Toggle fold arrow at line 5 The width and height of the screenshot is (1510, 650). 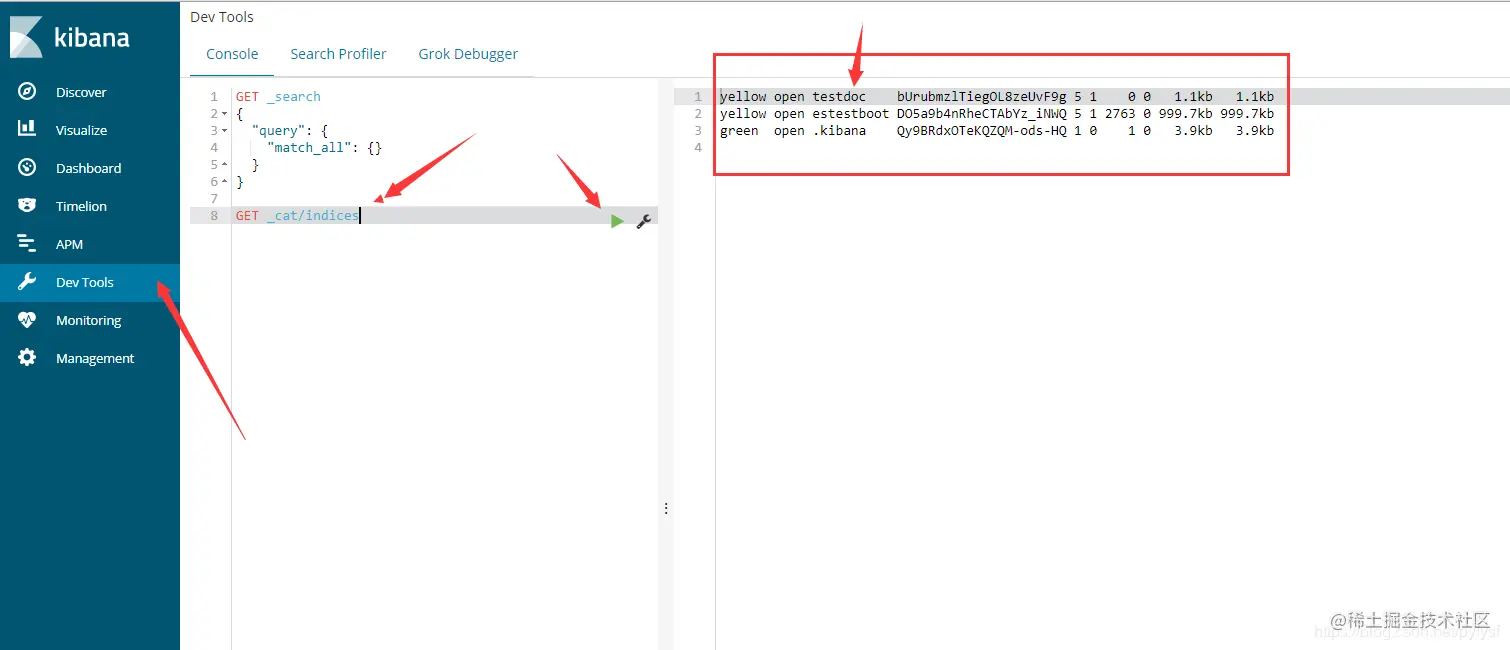pyautogui.click(x=225, y=165)
